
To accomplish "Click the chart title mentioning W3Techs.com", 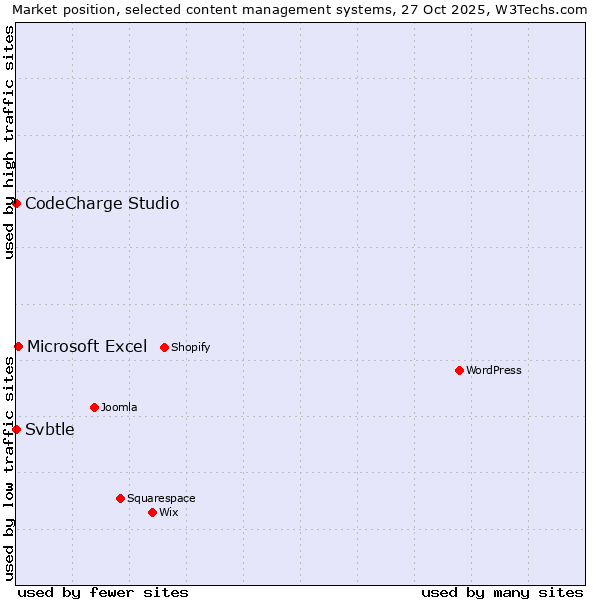I will [x=300, y=9].
